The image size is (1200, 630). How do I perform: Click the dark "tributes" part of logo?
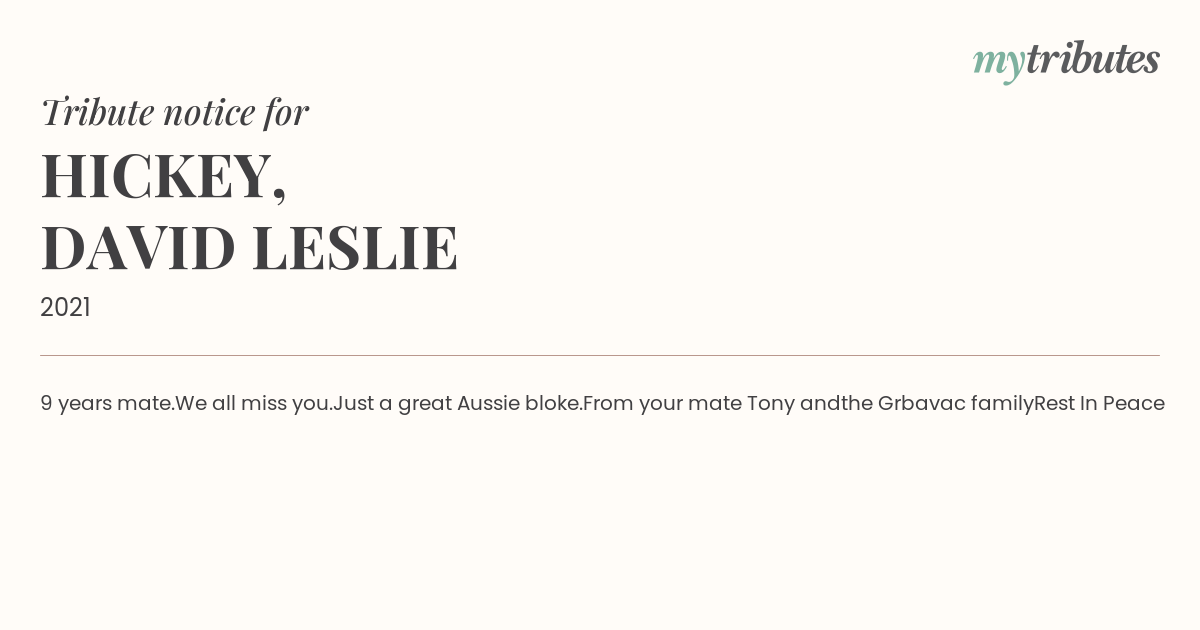tap(1092, 60)
